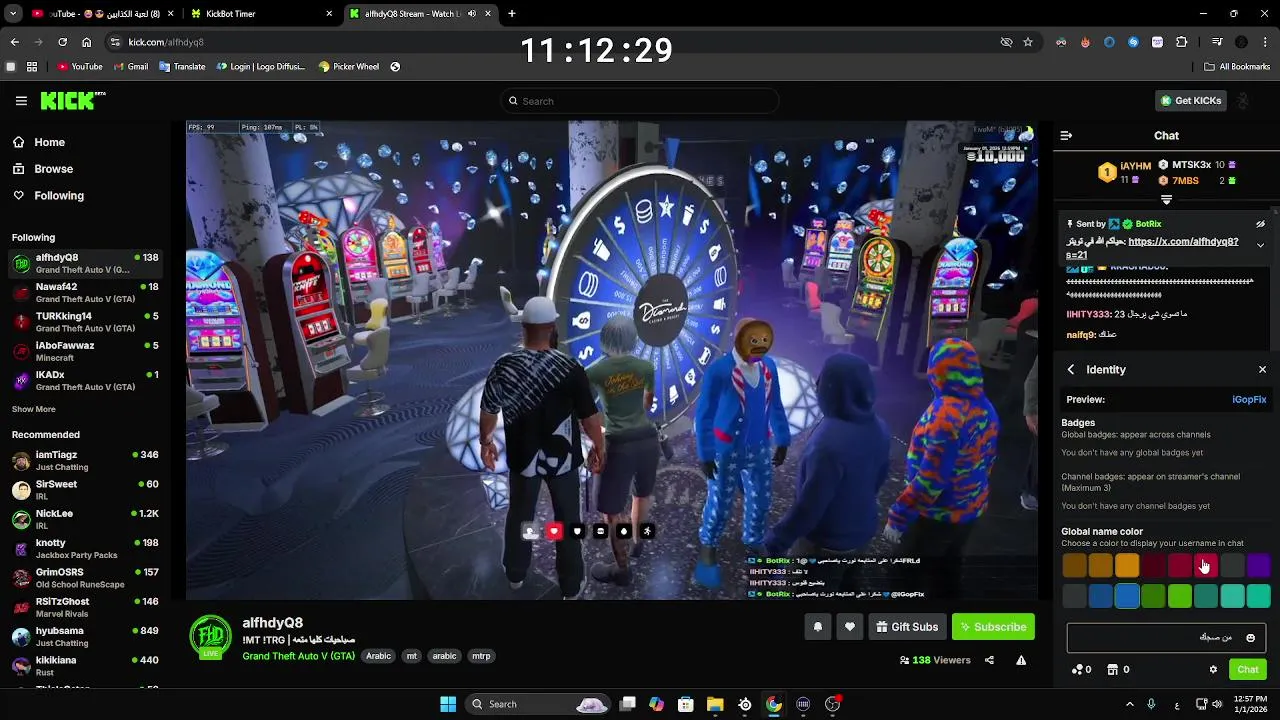Open Windows Start menu
The image size is (1280, 720).
coord(447,704)
